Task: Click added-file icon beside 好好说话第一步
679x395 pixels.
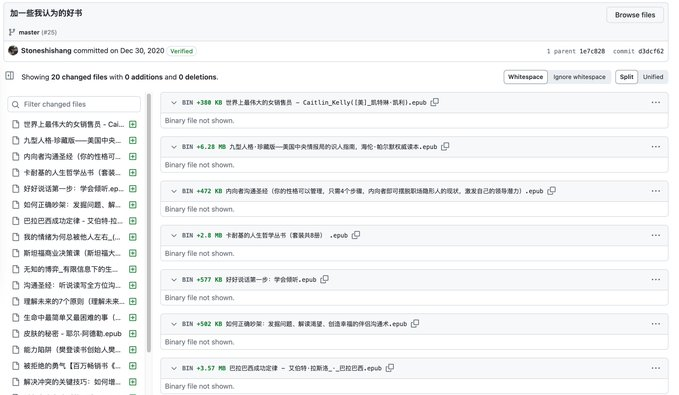Action: (133, 189)
